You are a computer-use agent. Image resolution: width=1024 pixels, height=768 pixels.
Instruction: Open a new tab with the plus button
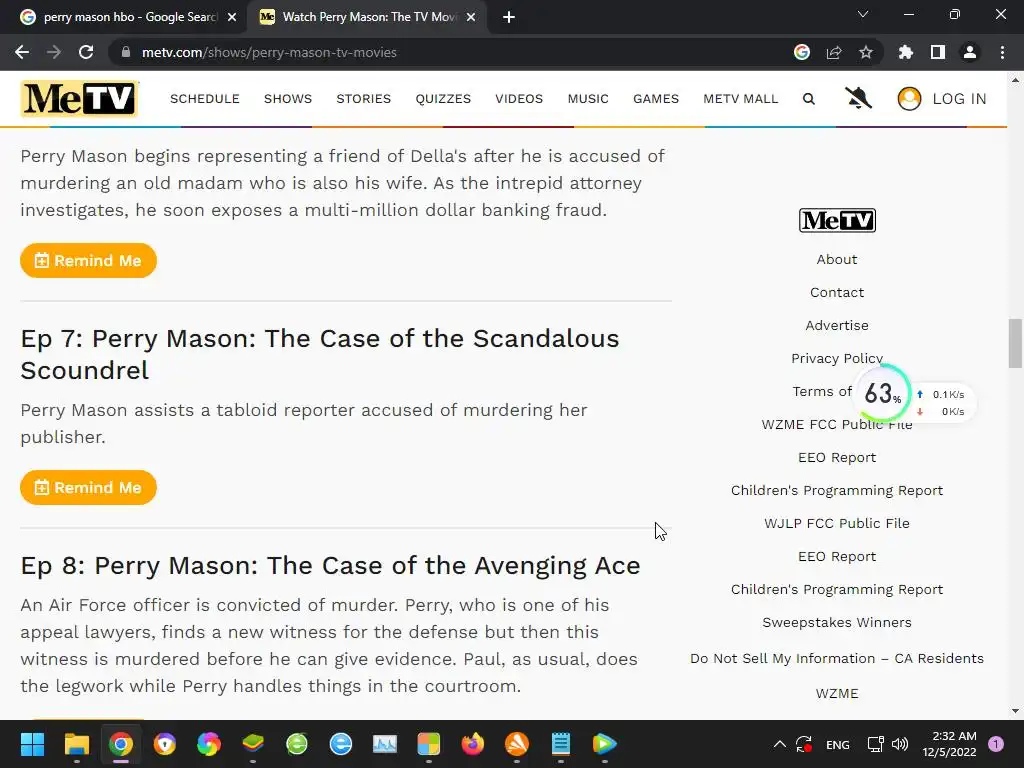[509, 17]
